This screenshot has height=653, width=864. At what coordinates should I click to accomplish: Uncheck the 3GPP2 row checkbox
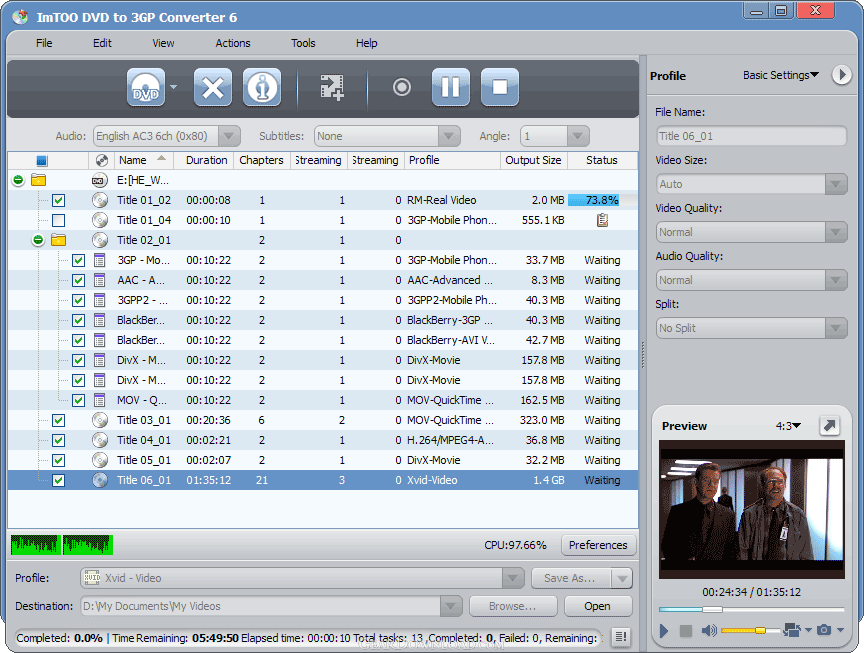coord(78,300)
